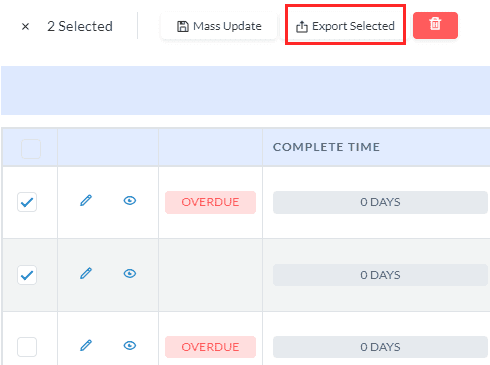This screenshot has width=490, height=365.
Task: Click the Mass Update button
Action: tap(219, 26)
